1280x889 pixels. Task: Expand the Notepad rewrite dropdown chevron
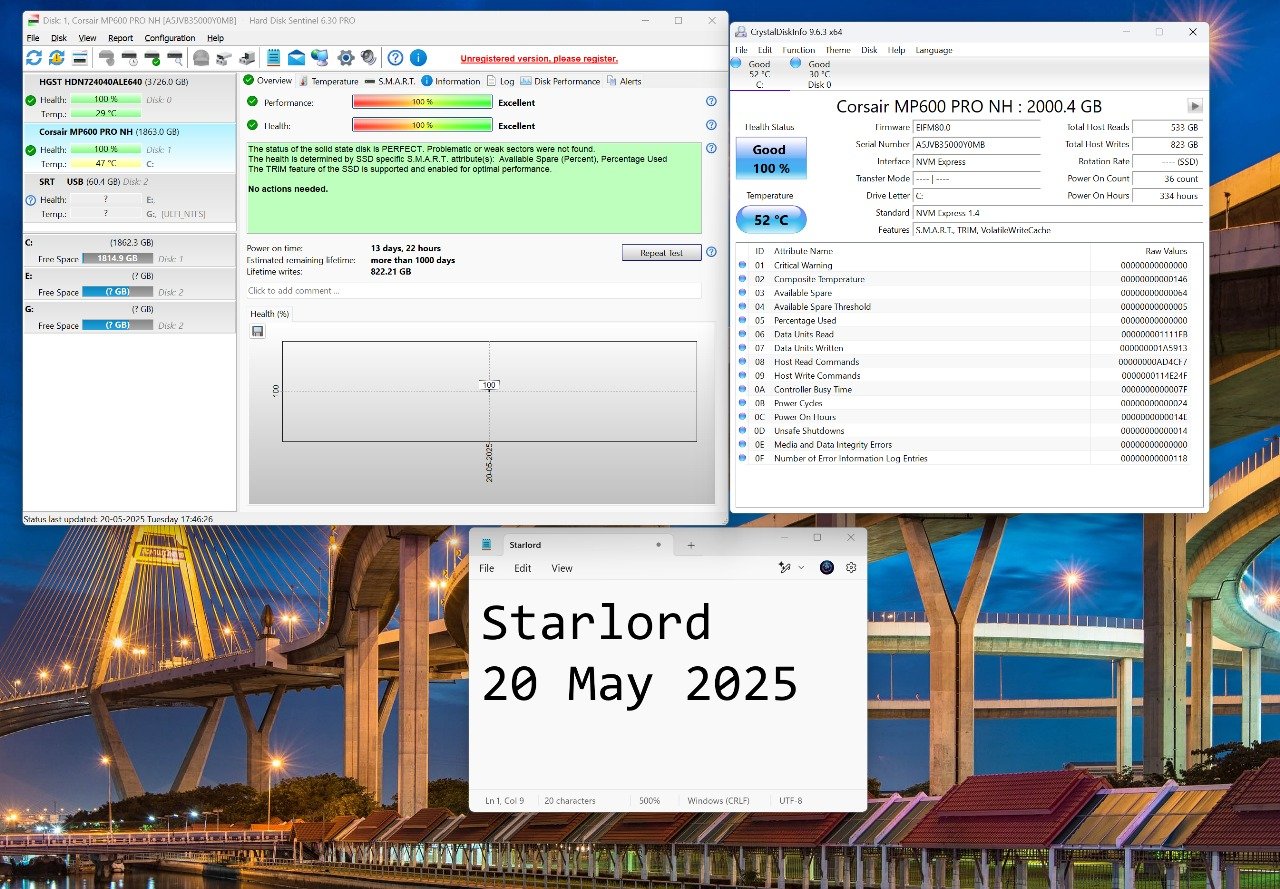pos(801,567)
